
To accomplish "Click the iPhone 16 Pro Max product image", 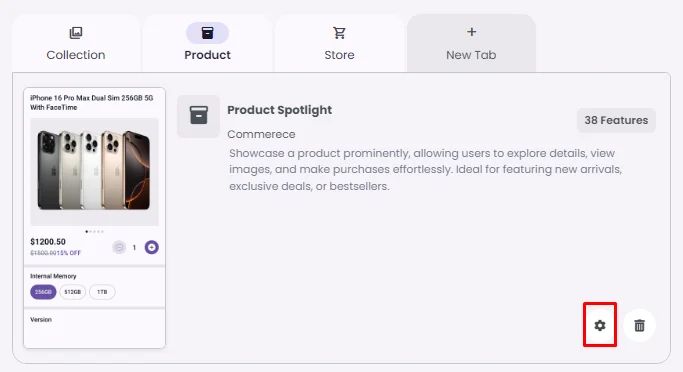I will 95,172.
